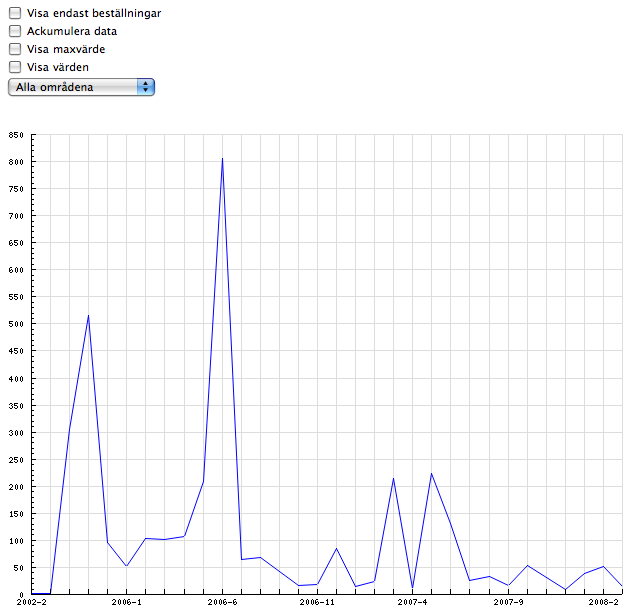Click the blue arrows on the area selector
The height and width of the screenshot is (610, 634).
(146, 87)
